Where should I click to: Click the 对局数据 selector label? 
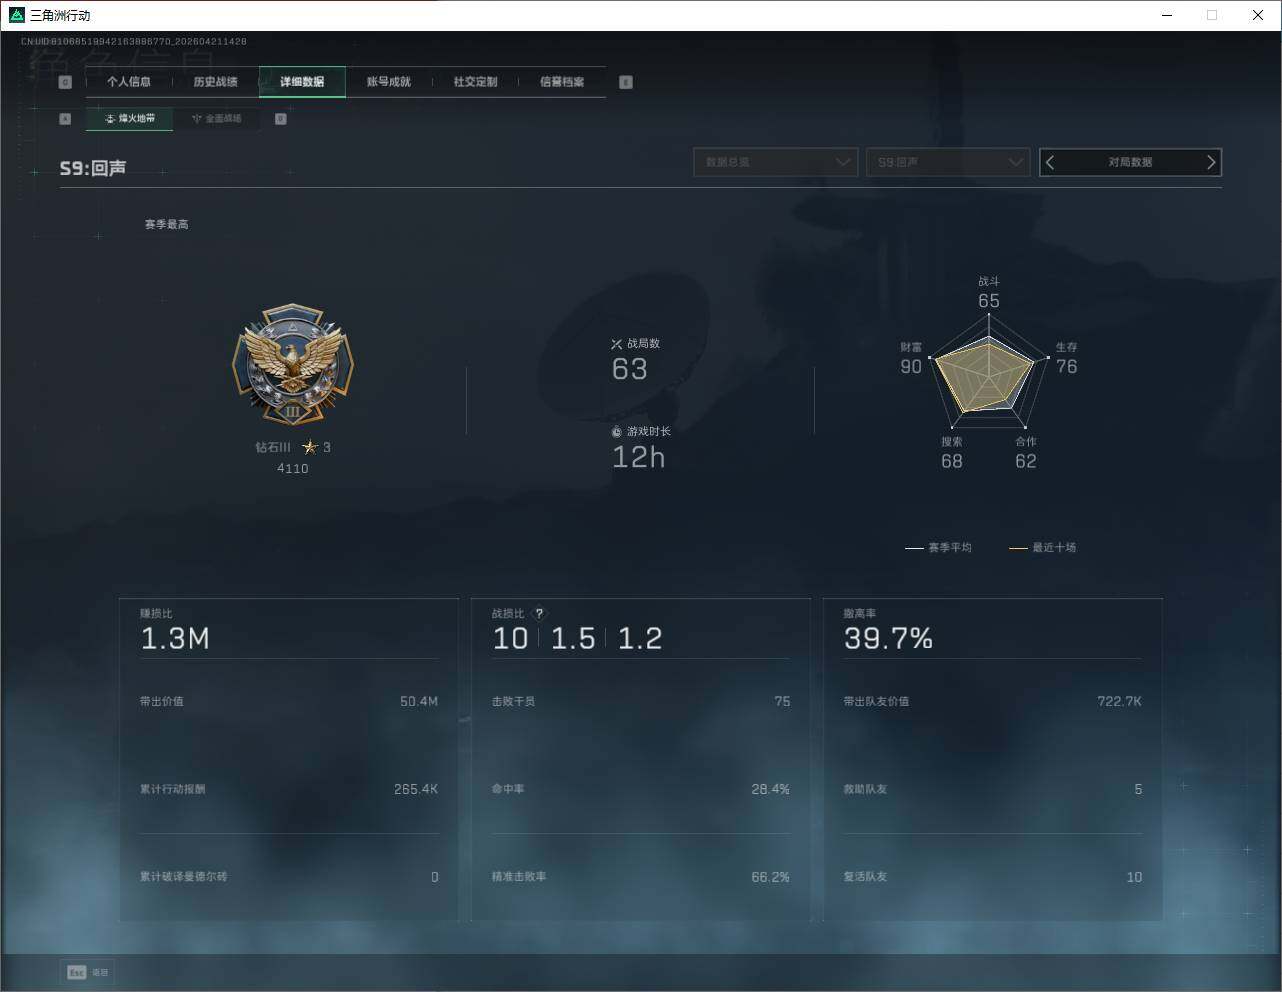pos(1131,162)
